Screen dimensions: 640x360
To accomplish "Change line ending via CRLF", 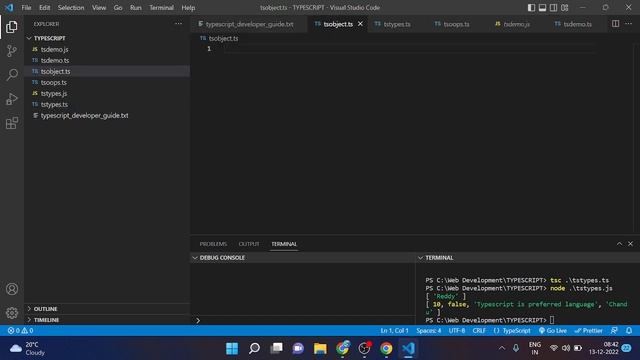I will 479,331.
